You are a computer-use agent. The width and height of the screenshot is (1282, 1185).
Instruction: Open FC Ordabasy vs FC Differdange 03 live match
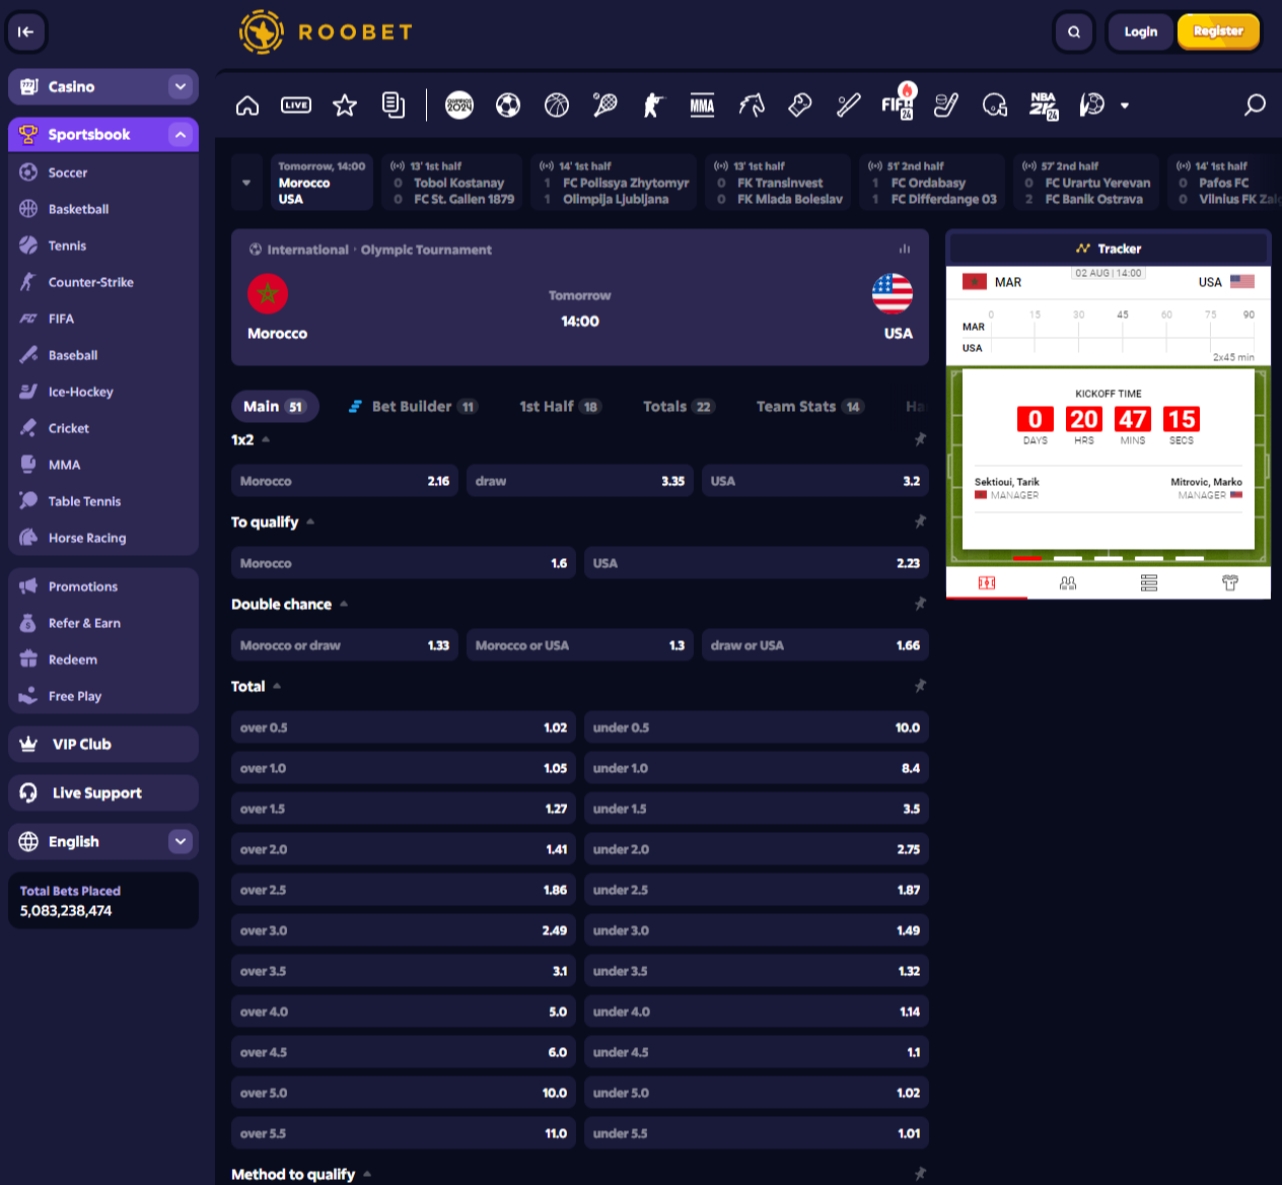coord(933,183)
